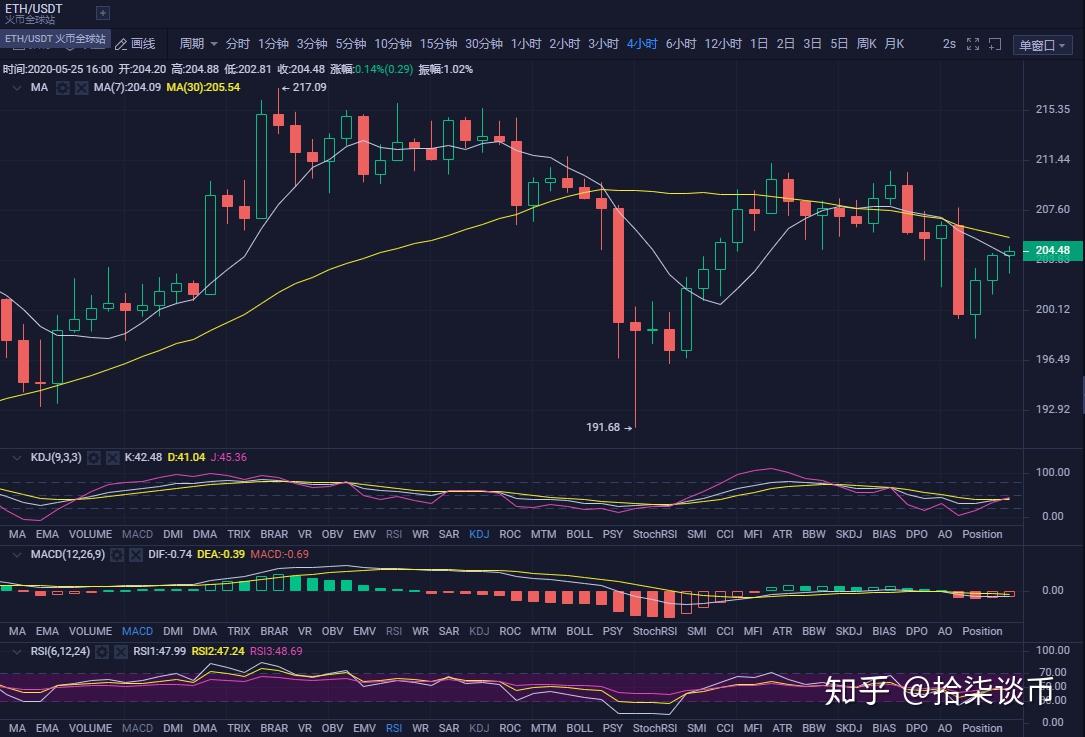Add a new chart window pane
Image resolution: width=1085 pixels, height=737 pixels.
click(x=995, y=44)
